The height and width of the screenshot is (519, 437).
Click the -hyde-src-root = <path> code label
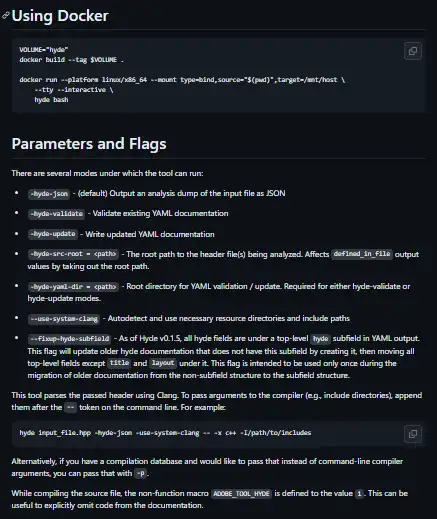pyautogui.click(x=73, y=254)
